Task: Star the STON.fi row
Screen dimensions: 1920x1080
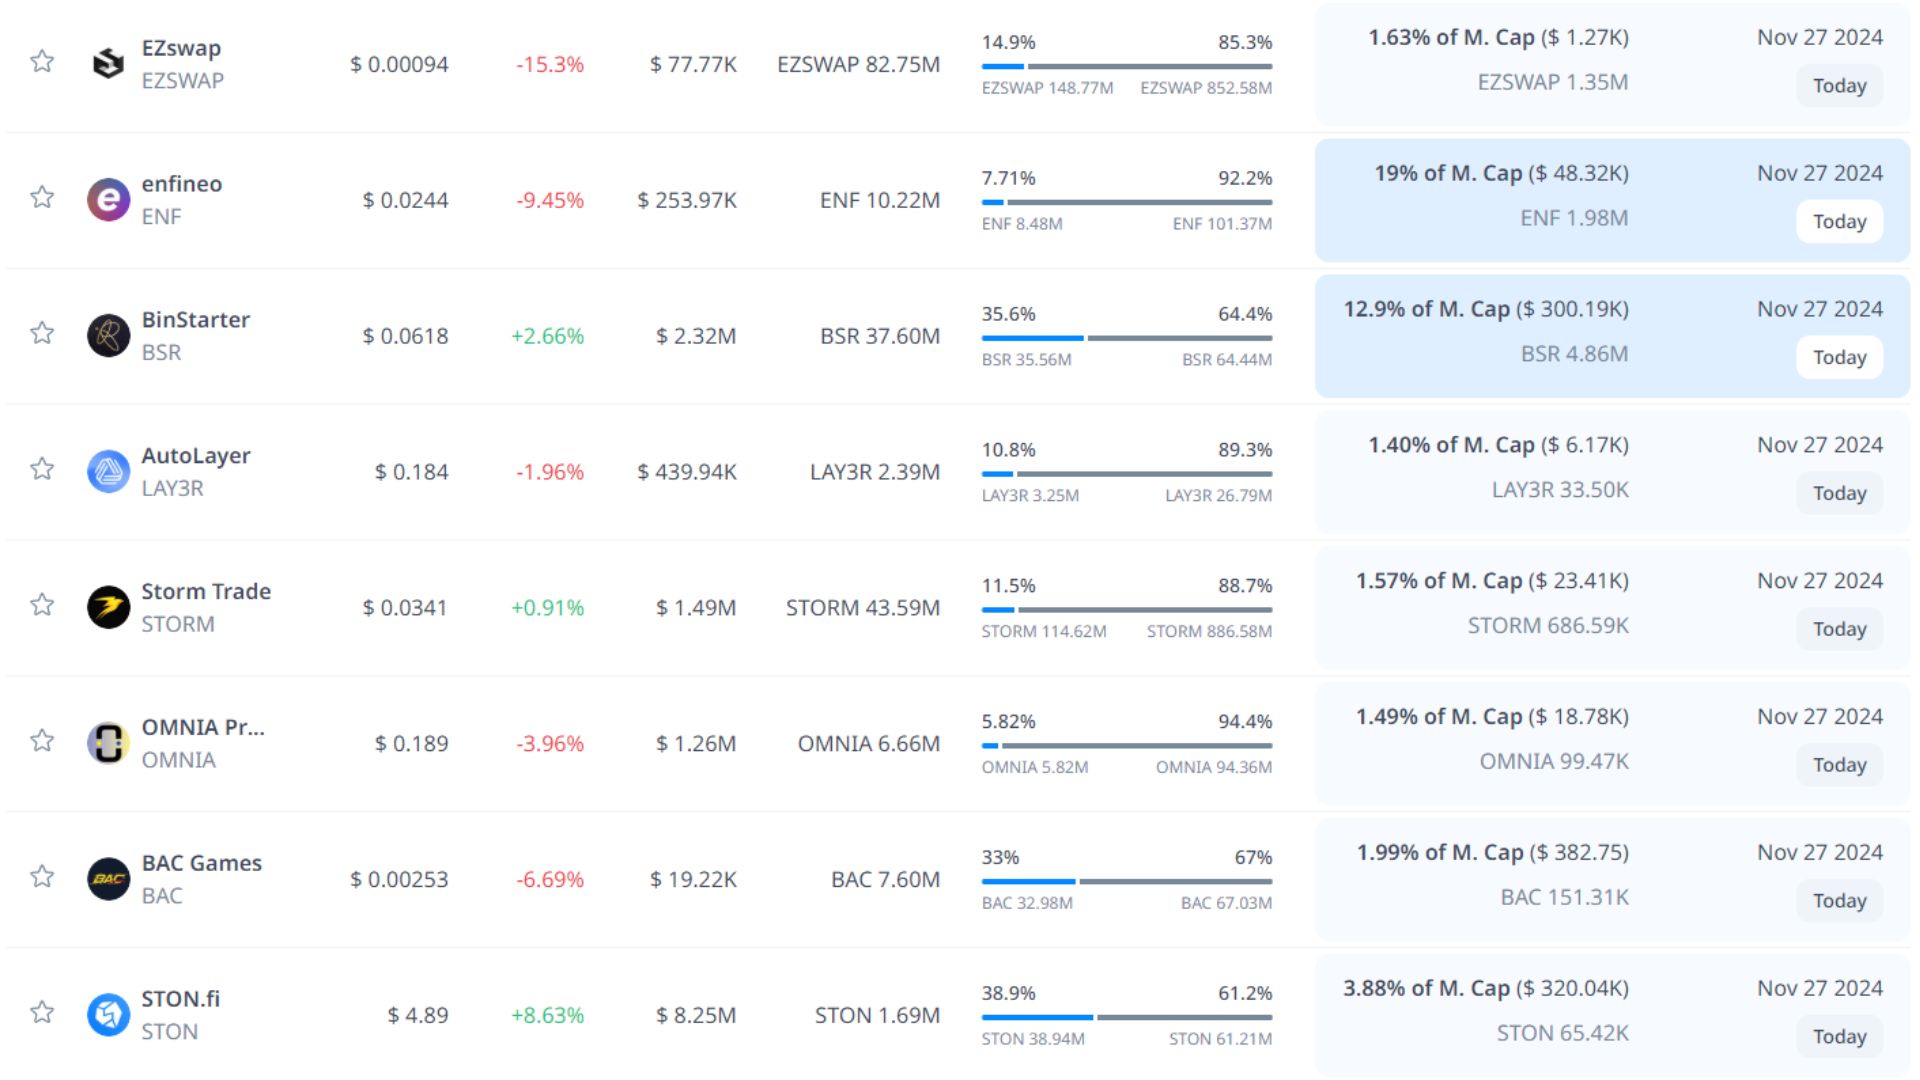Action: click(42, 1012)
